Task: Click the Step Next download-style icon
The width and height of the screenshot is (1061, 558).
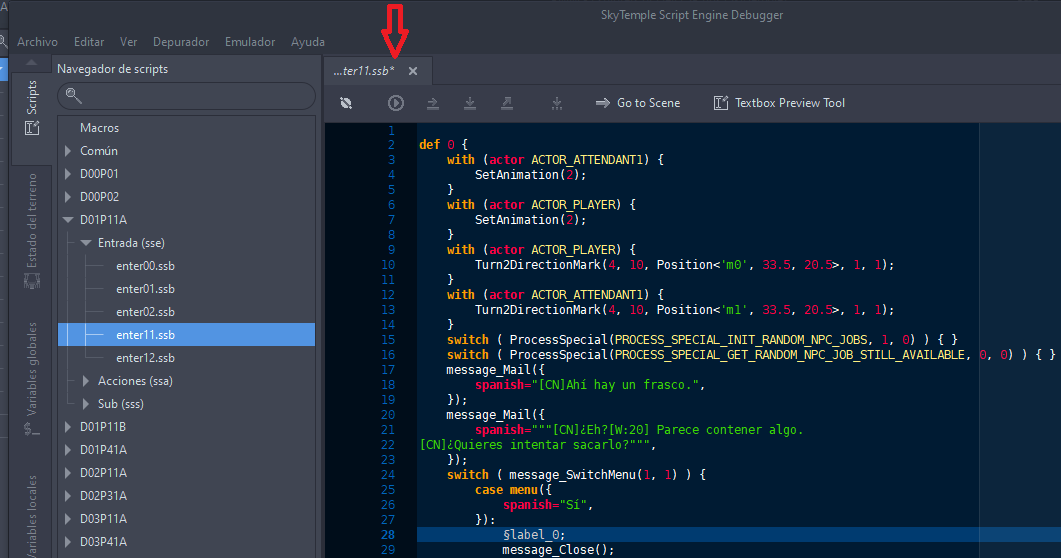Action: pos(557,103)
